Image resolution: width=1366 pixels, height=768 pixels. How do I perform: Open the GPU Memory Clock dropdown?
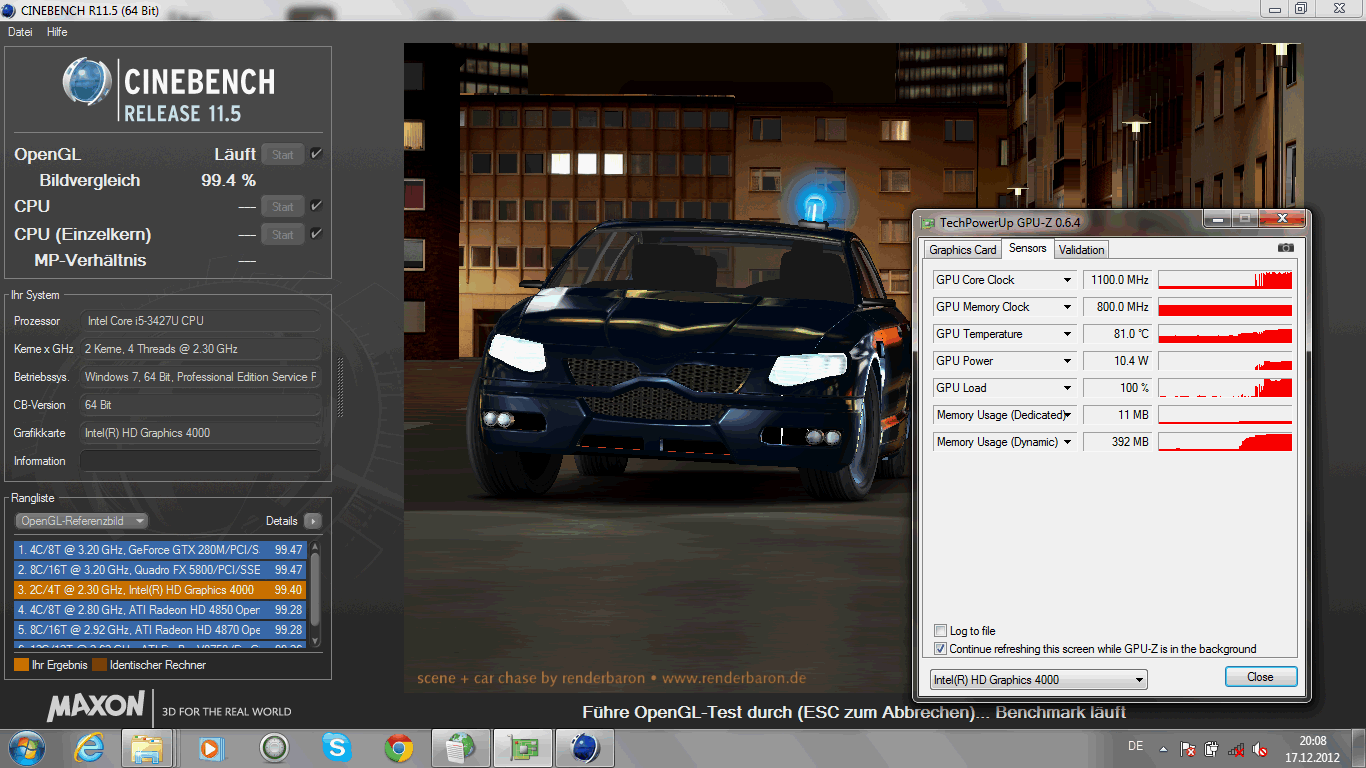tap(1067, 307)
